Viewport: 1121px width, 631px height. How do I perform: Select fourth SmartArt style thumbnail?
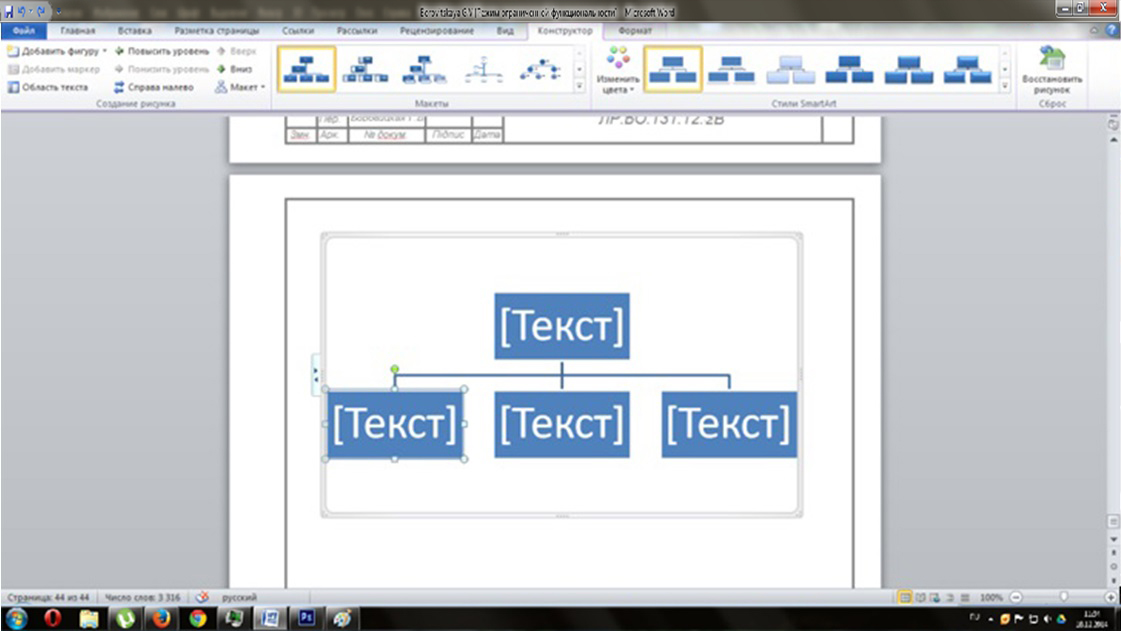click(x=849, y=69)
